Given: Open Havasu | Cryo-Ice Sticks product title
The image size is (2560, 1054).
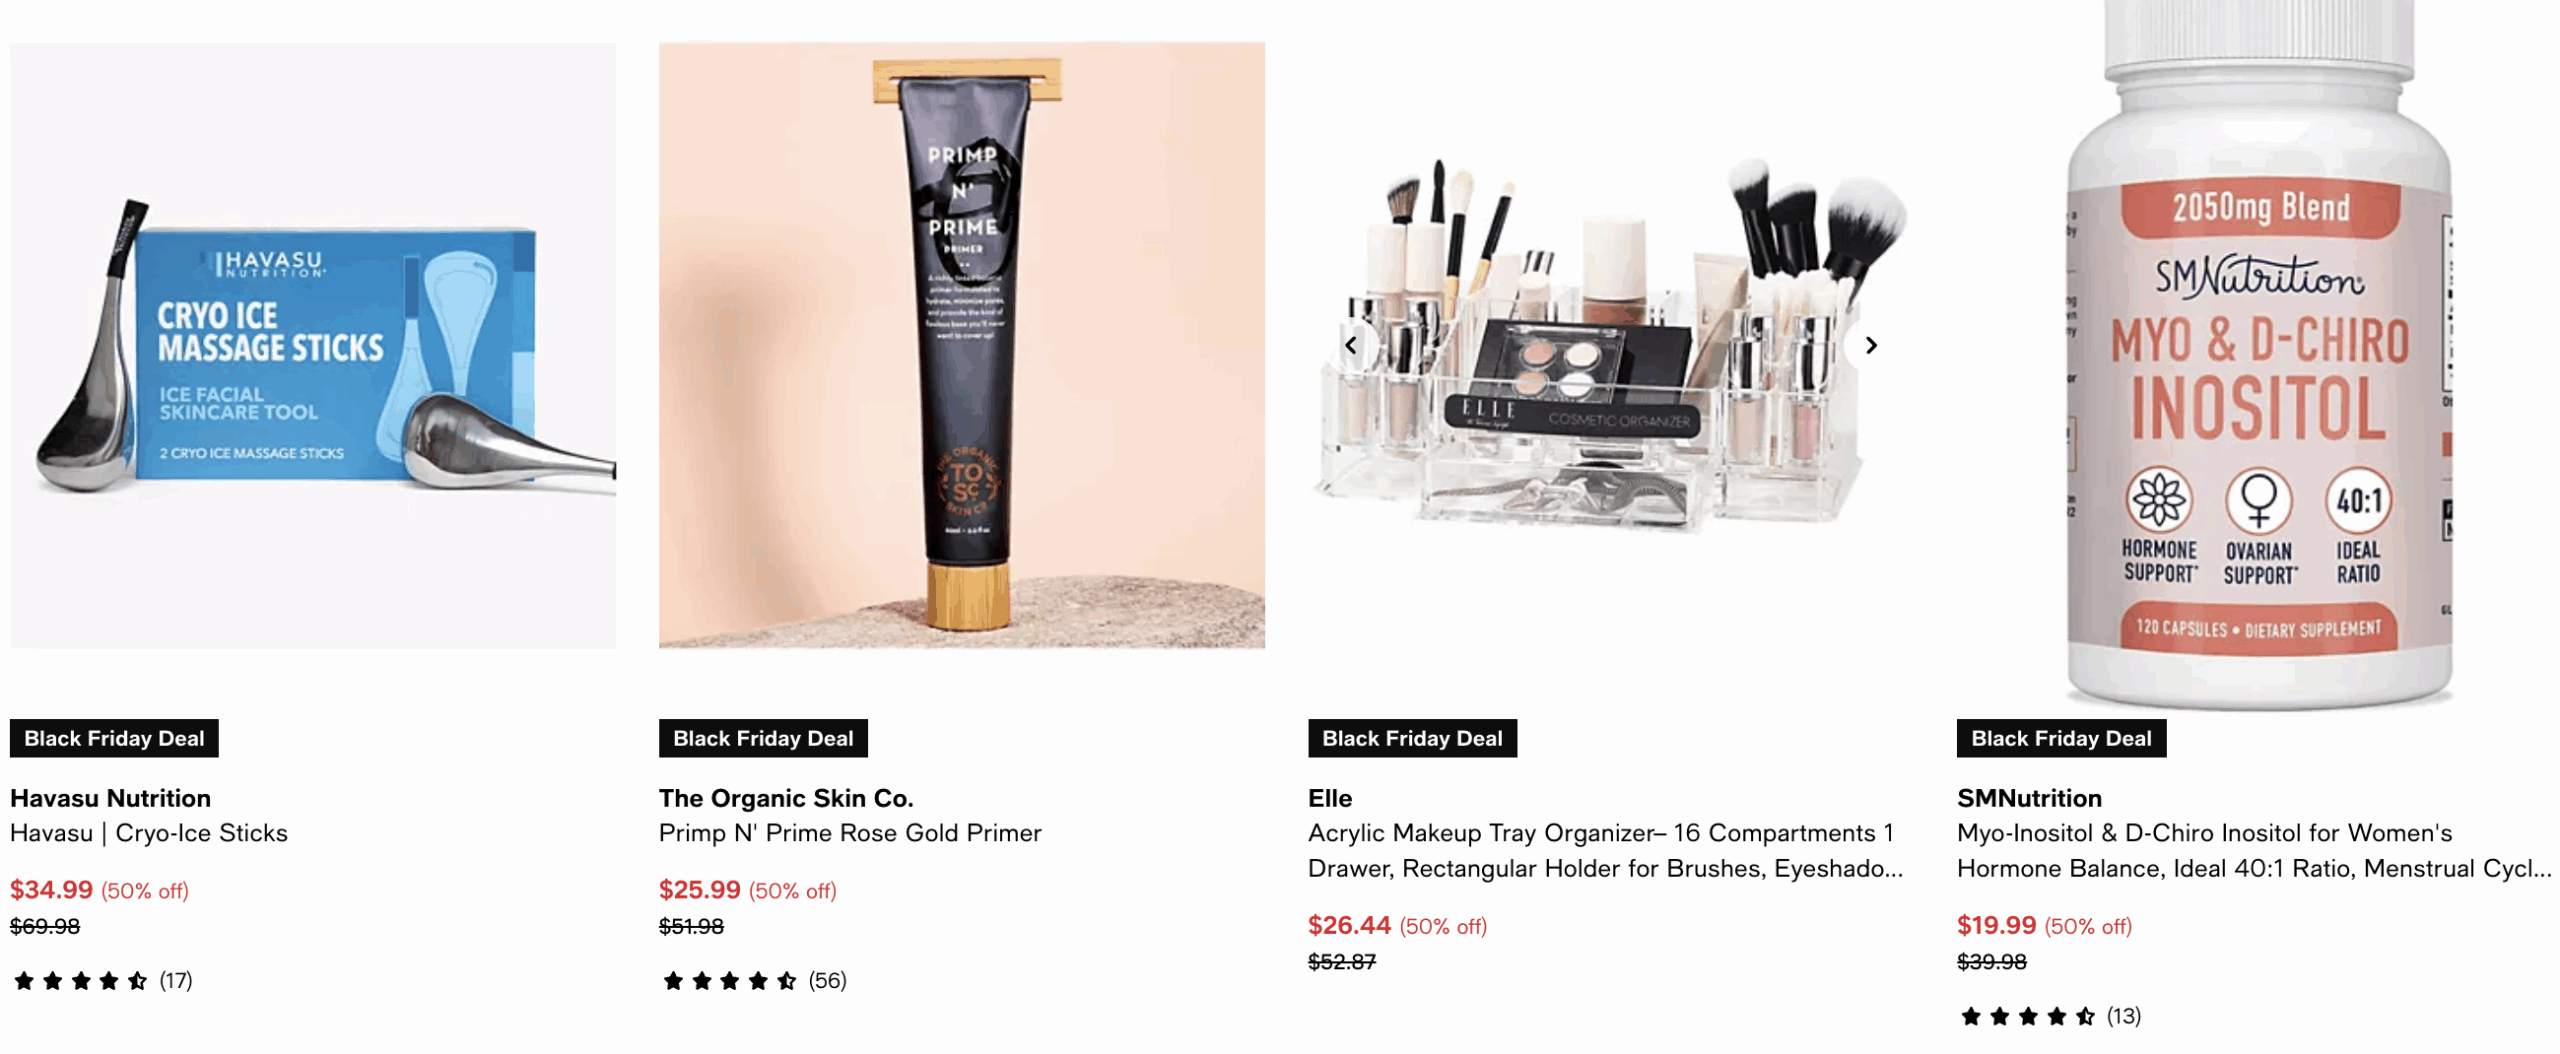Looking at the screenshot, I should point(149,833).
